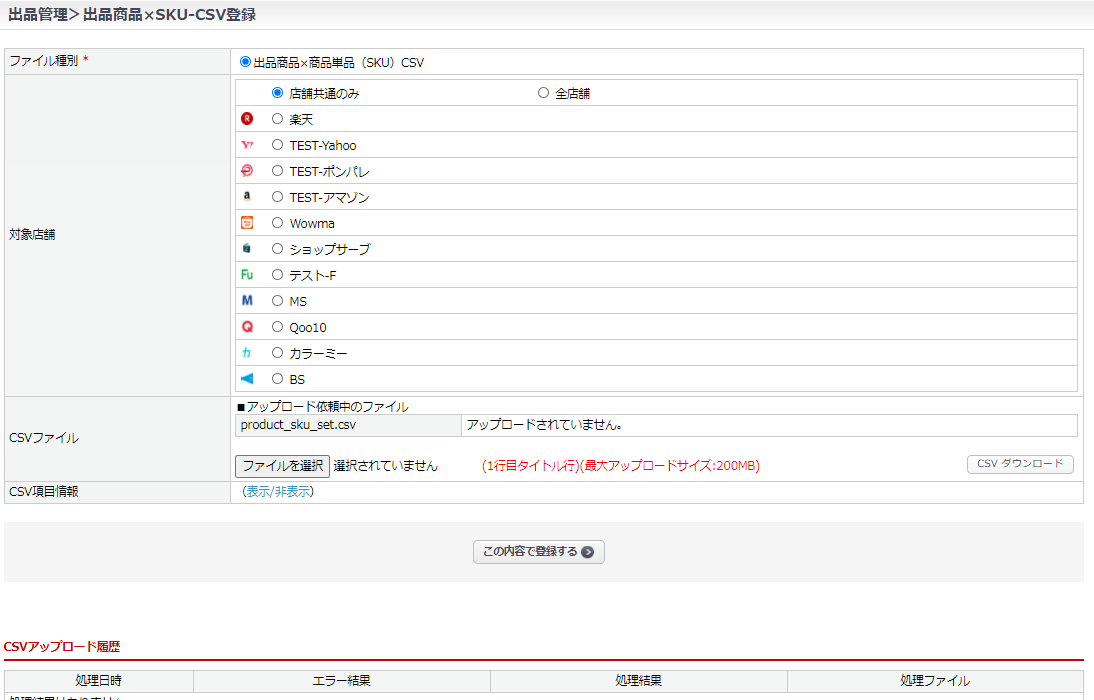Screen dimensions: 1094x700
Task: Click the 選択されていません file status text
Action: click(386, 466)
